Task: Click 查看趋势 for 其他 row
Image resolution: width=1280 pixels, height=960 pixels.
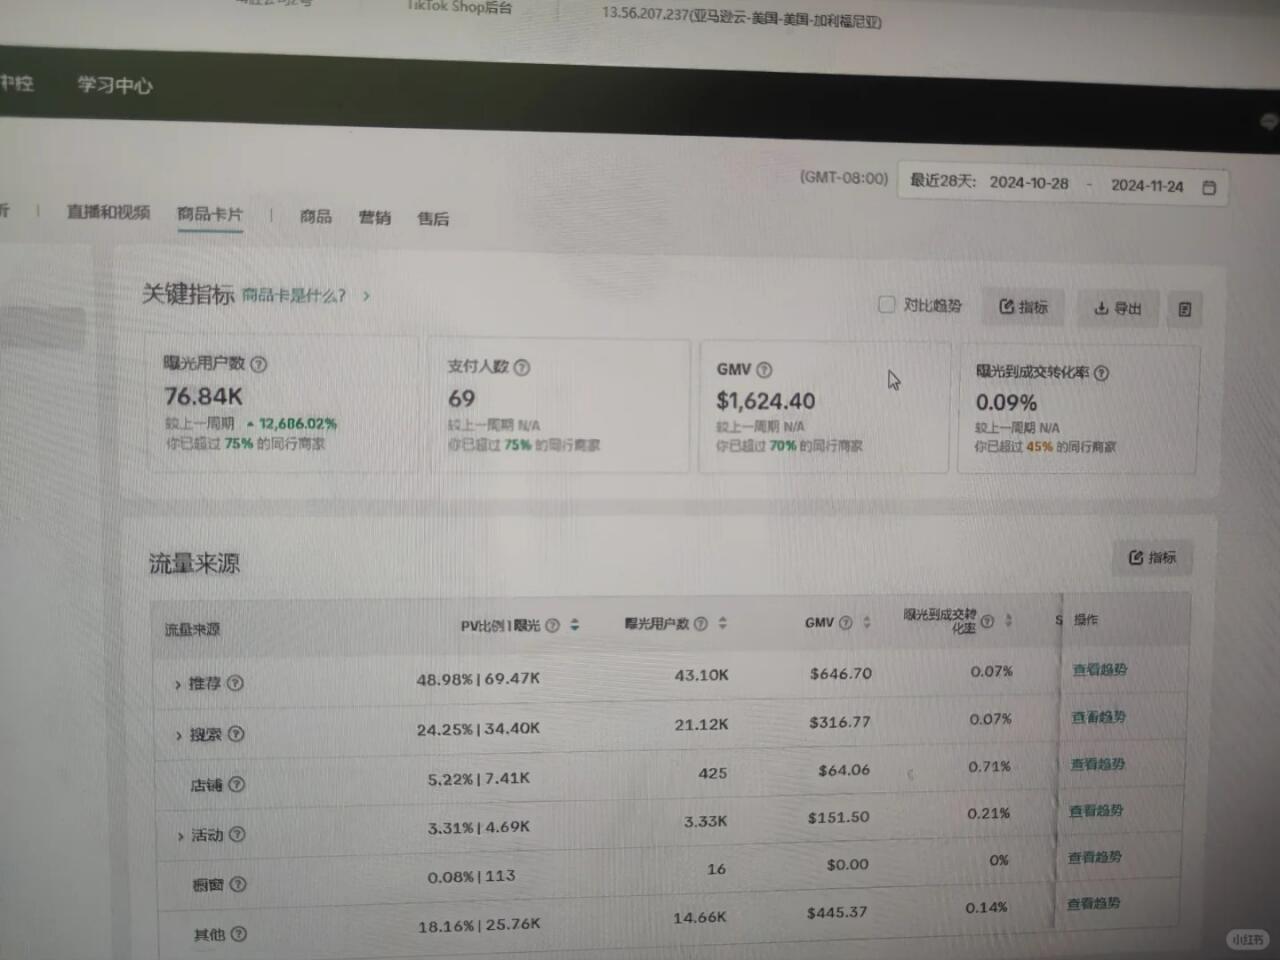Action: point(1094,903)
